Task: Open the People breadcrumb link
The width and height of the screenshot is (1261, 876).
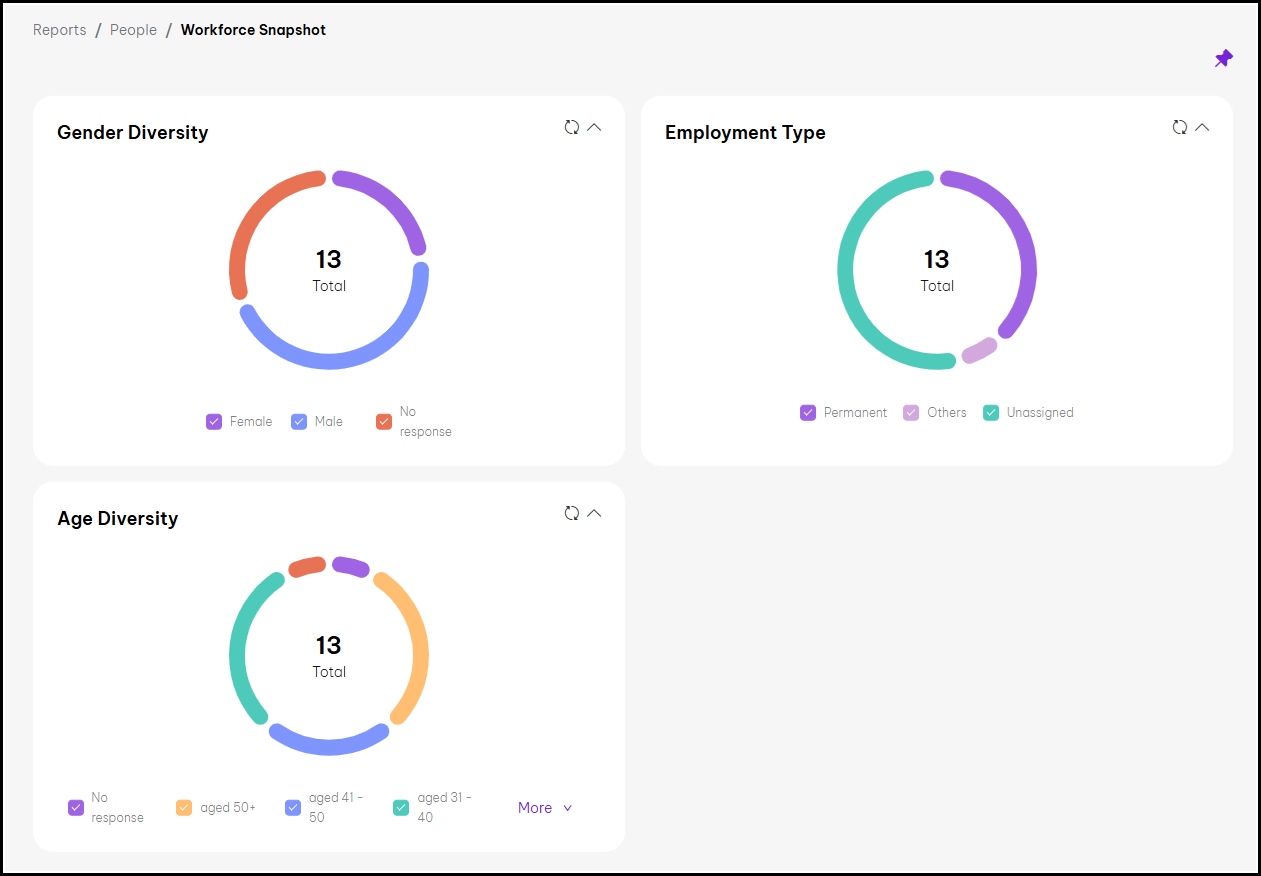Action: click(x=133, y=30)
